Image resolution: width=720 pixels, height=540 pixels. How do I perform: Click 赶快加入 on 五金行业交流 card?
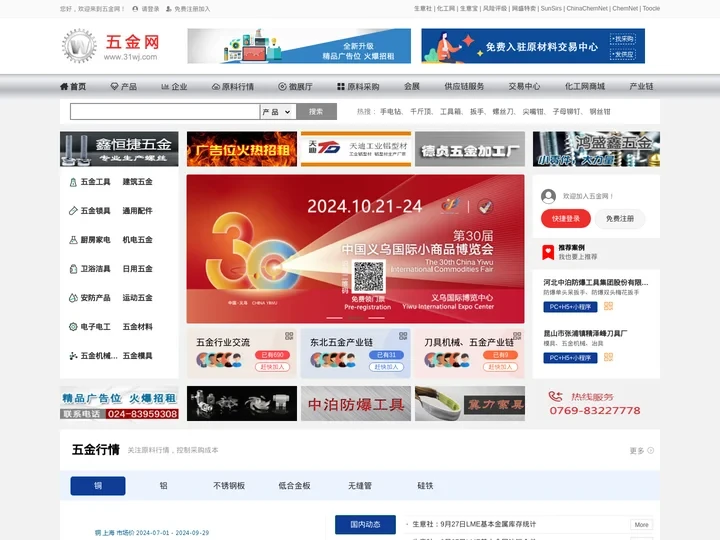click(x=273, y=367)
